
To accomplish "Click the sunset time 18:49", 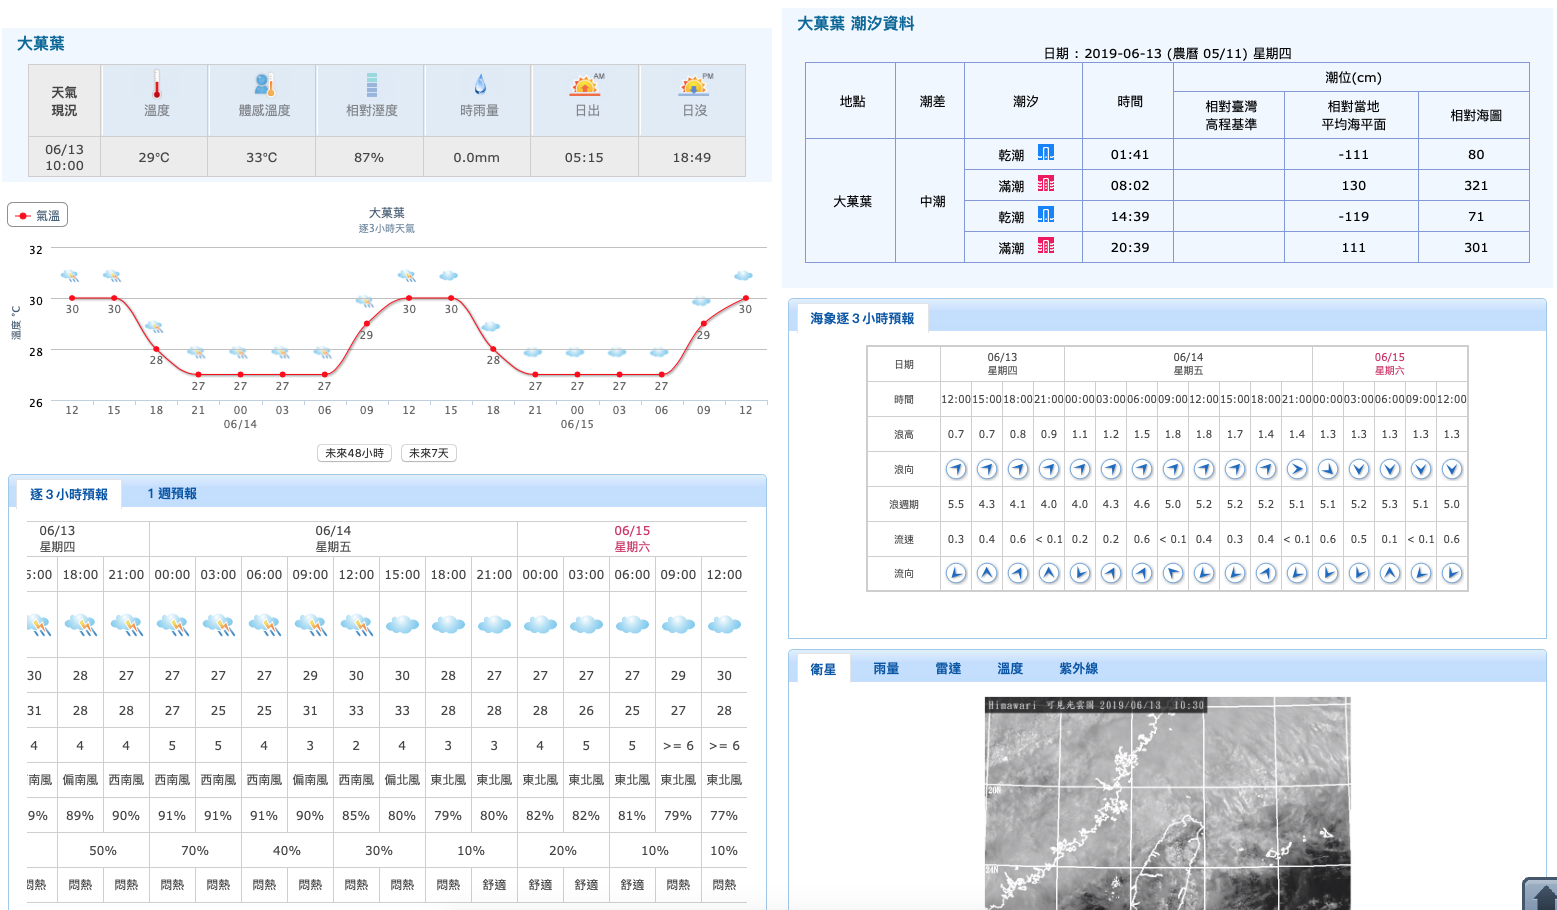I will [692, 158].
